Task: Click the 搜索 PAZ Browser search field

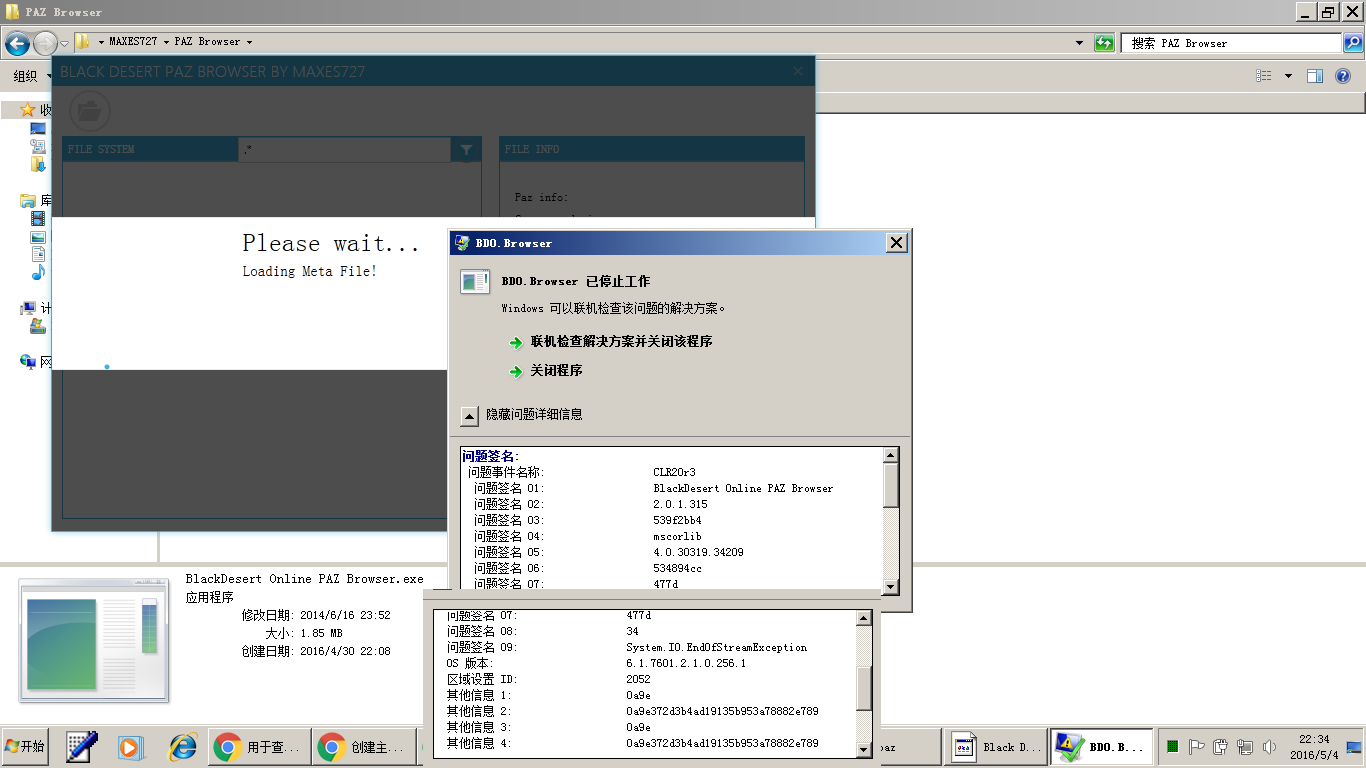Action: [x=1230, y=43]
